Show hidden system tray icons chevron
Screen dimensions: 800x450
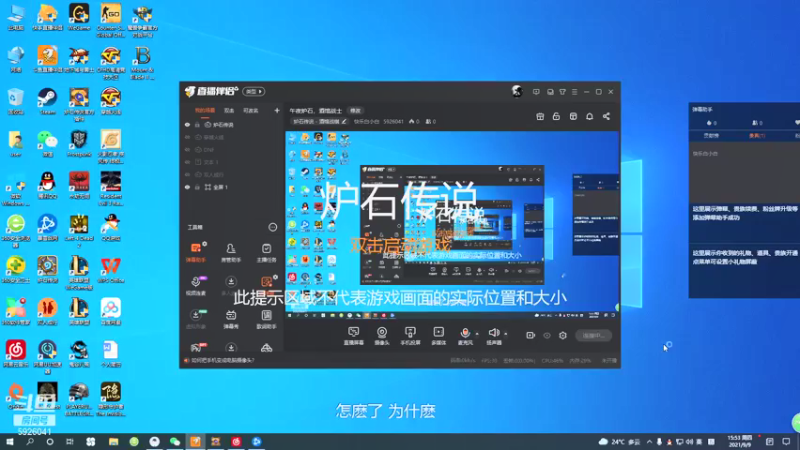649,441
